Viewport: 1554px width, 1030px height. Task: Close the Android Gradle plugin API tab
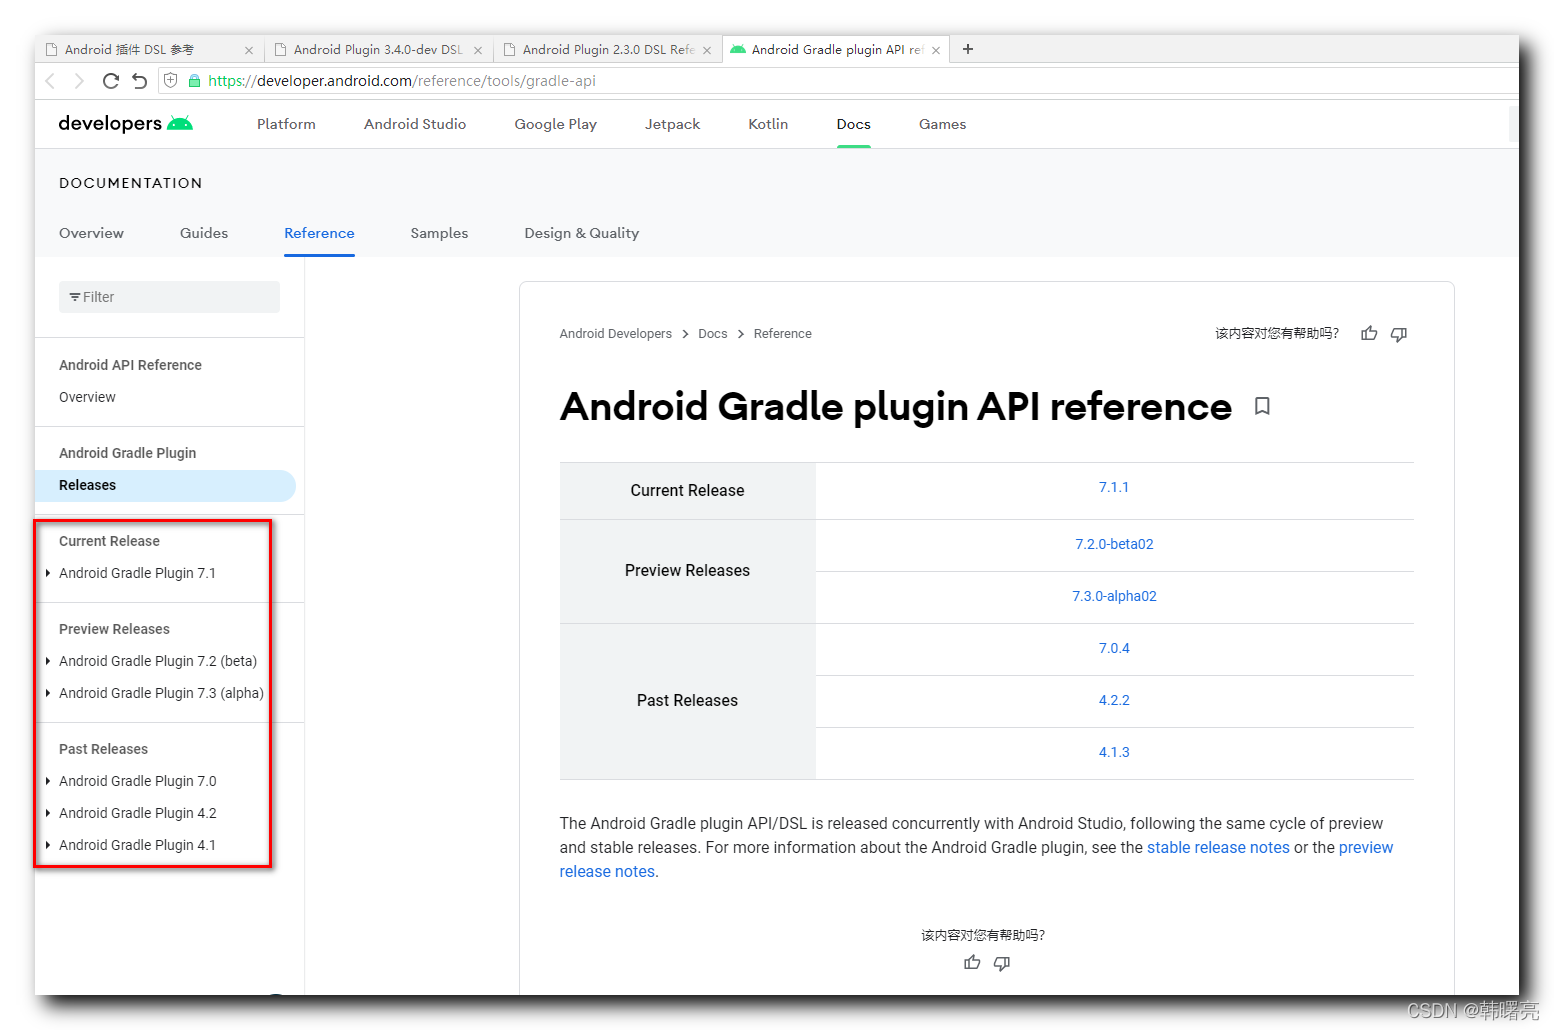tap(936, 50)
